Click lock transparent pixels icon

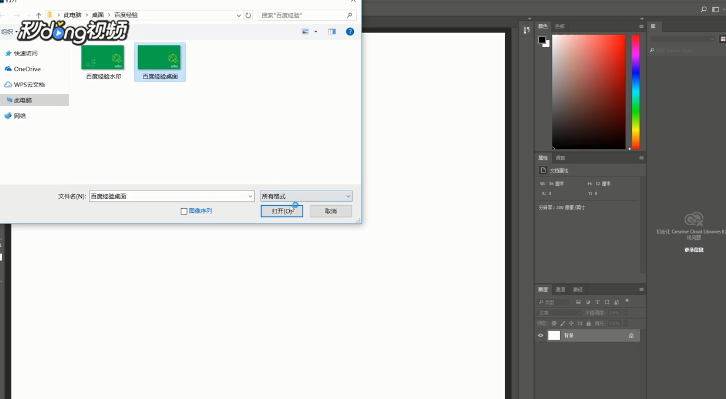click(x=554, y=324)
